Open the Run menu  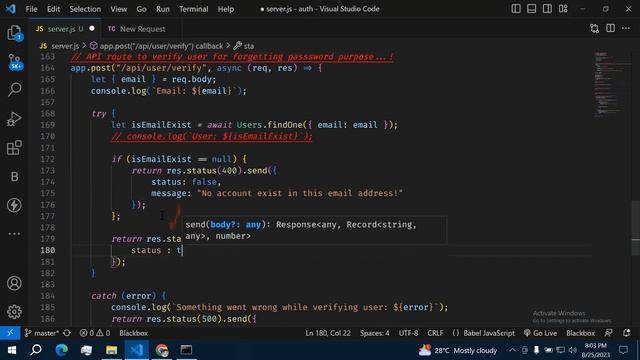tap(162, 9)
